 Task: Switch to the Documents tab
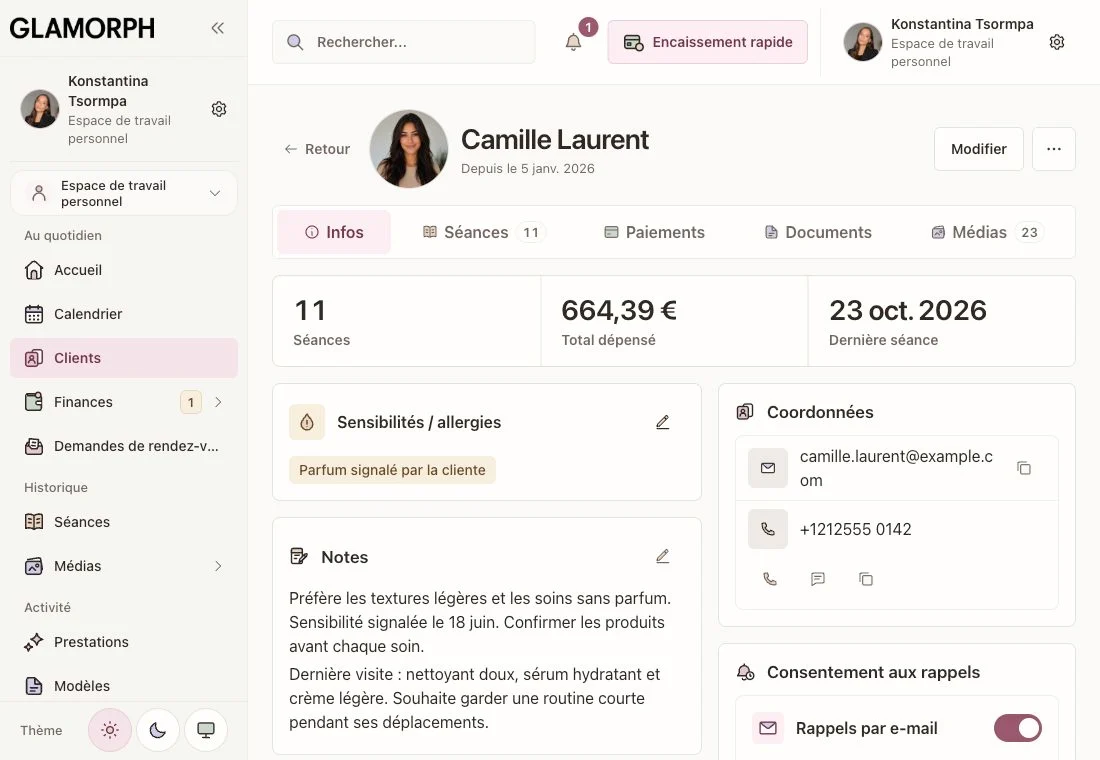click(x=817, y=232)
